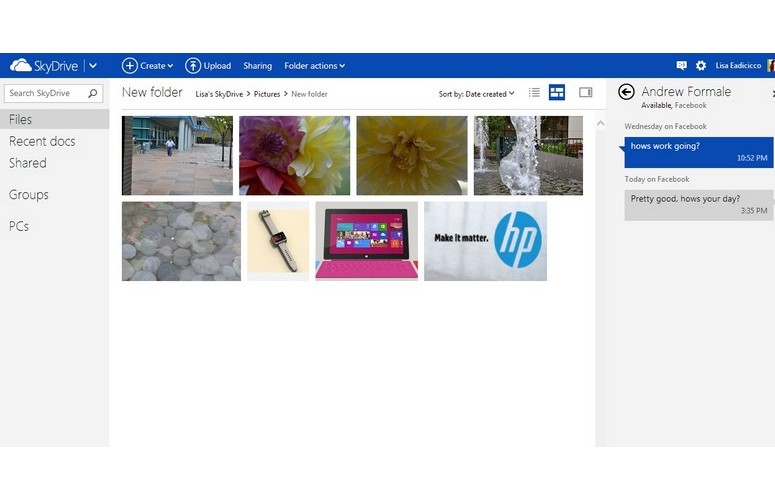Open PCs in the sidebar
The width and height of the screenshot is (775, 500).
[x=19, y=226]
